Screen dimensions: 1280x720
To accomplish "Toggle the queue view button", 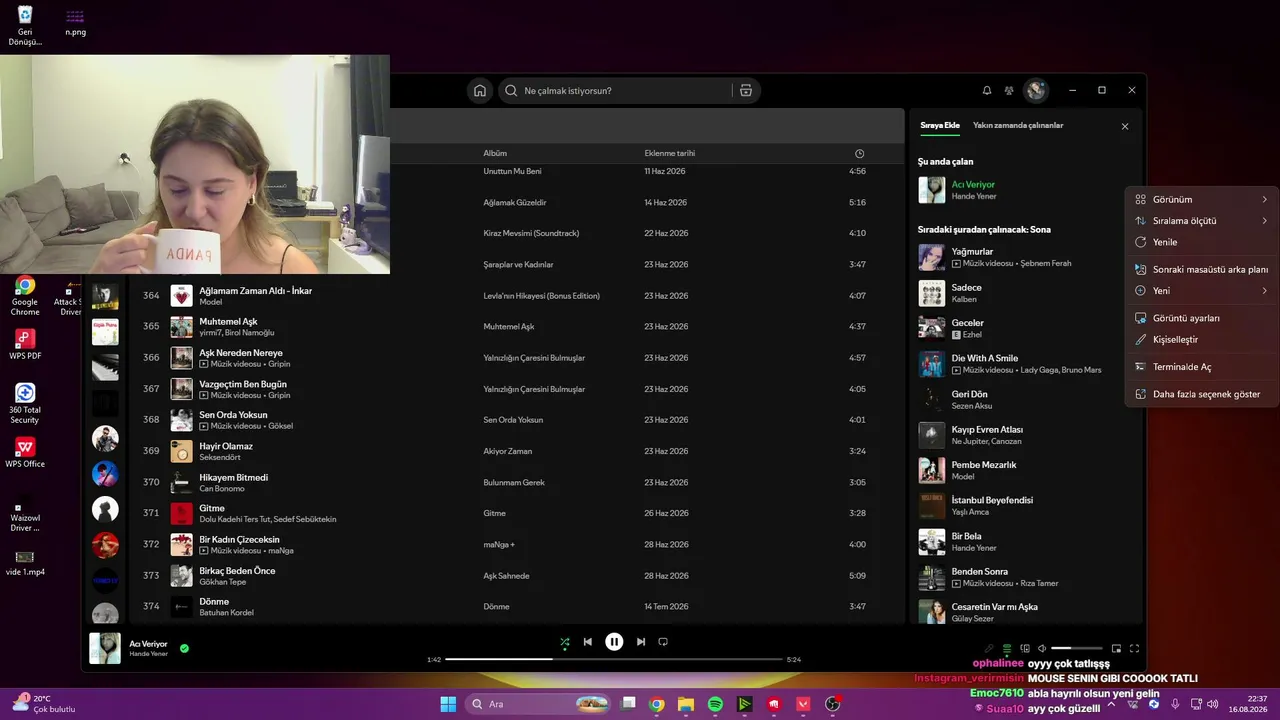I will click(x=1007, y=649).
